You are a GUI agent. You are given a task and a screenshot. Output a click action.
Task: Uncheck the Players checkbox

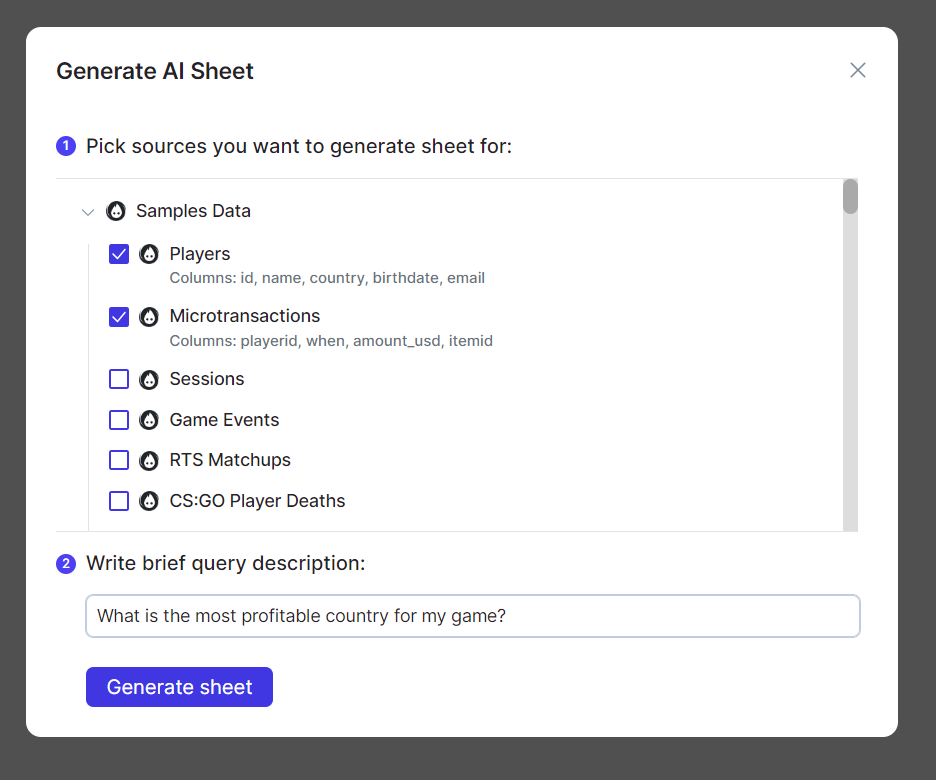[119, 254]
